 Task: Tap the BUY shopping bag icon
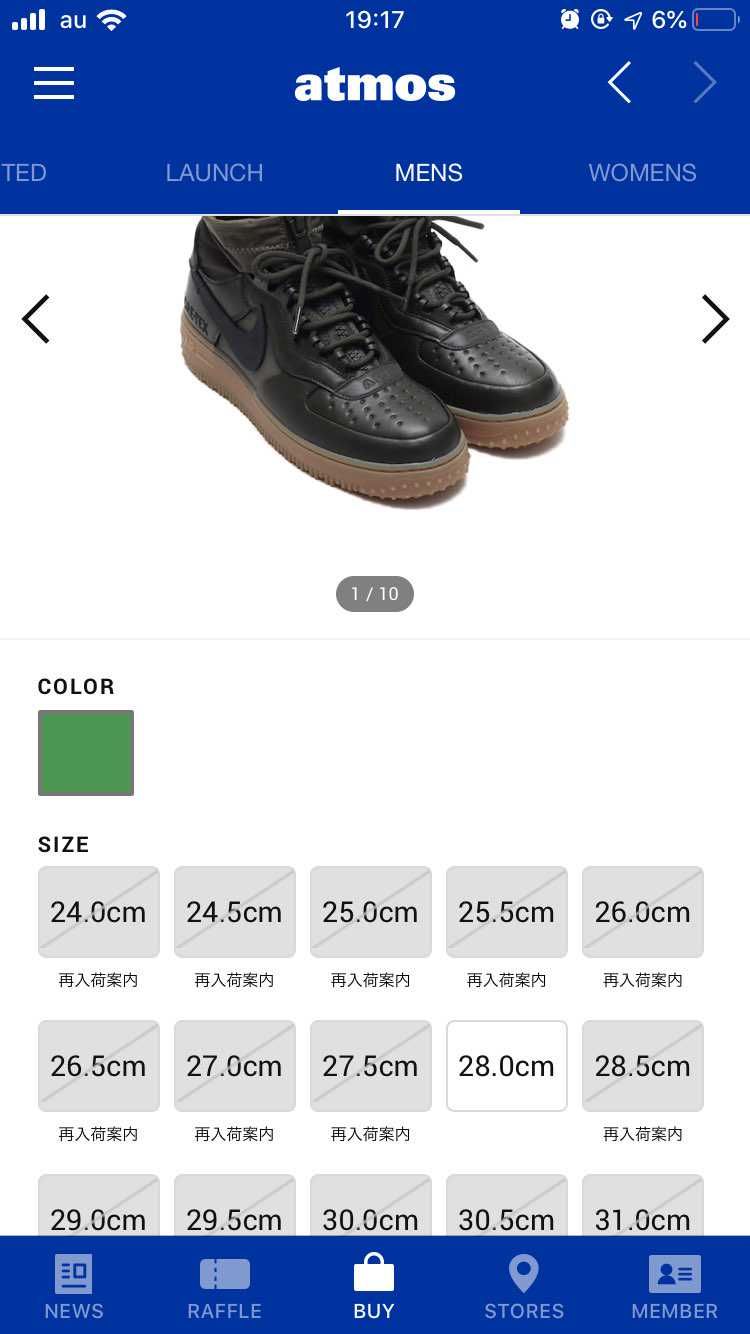coord(374,1273)
